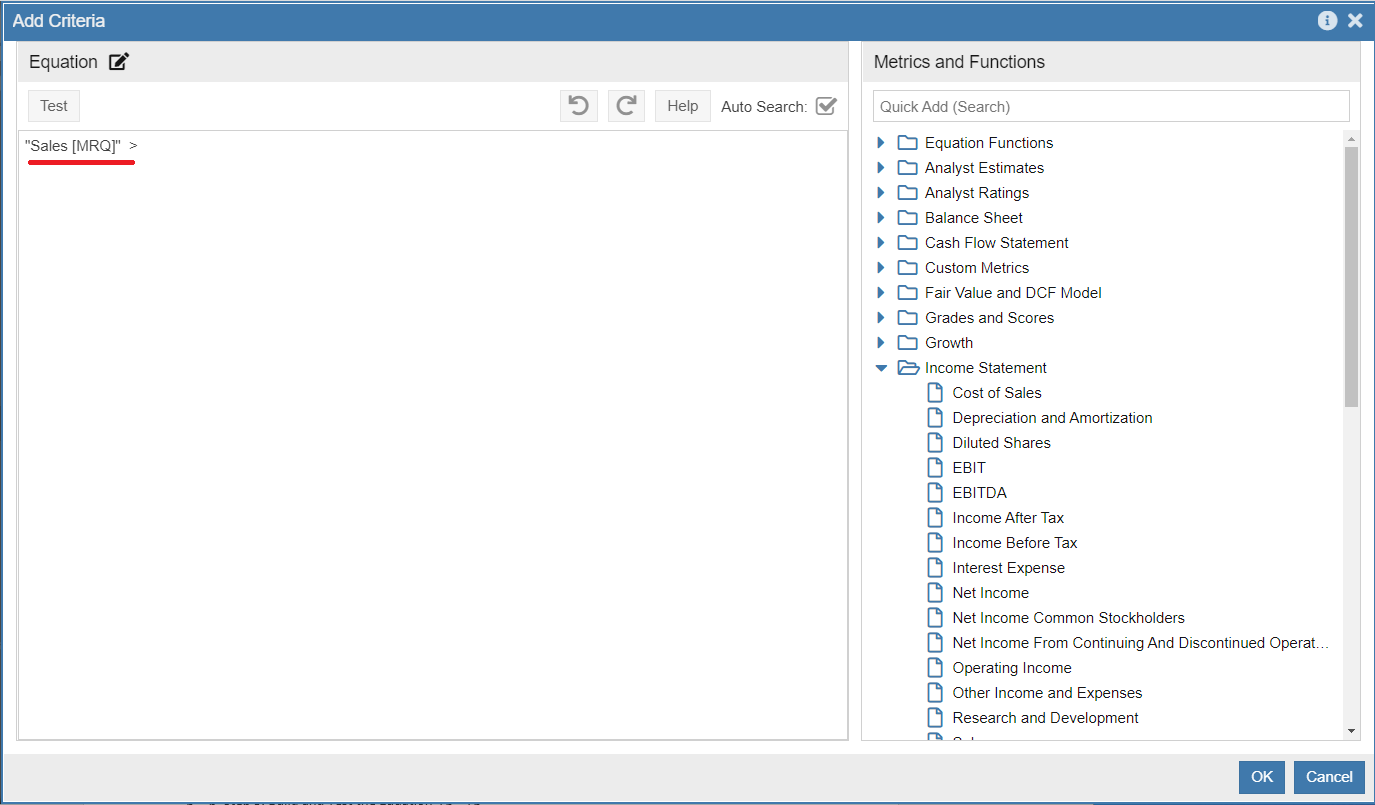Click the Test button

pyautogui.click(x=54, y=106)
